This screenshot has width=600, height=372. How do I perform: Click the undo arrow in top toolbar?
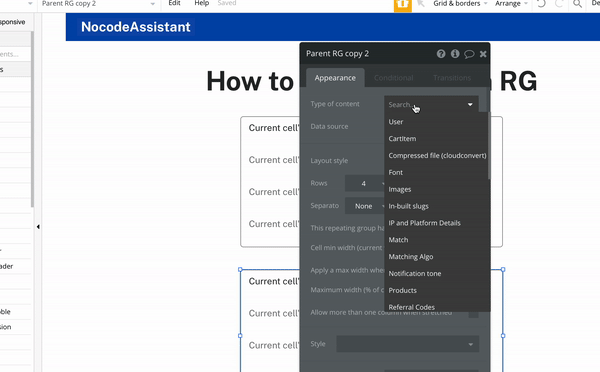(x=541, y=4)
